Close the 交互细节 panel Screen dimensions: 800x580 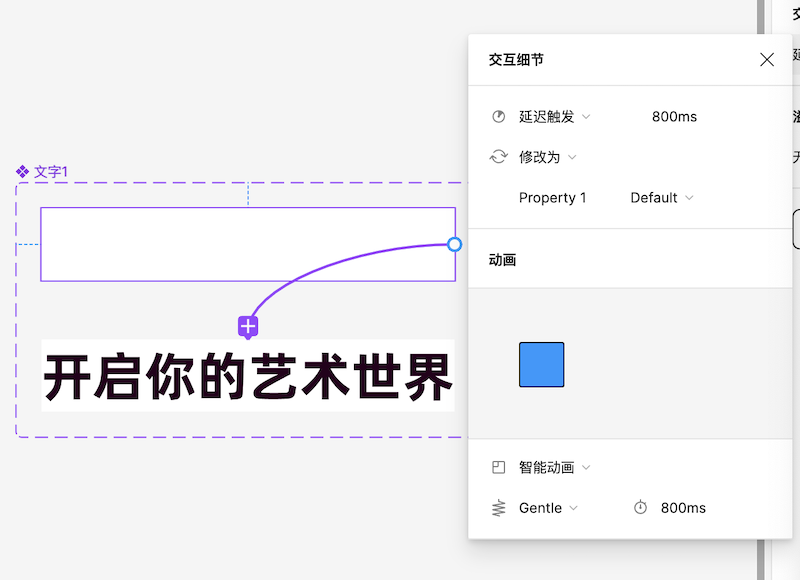(767, 59)
